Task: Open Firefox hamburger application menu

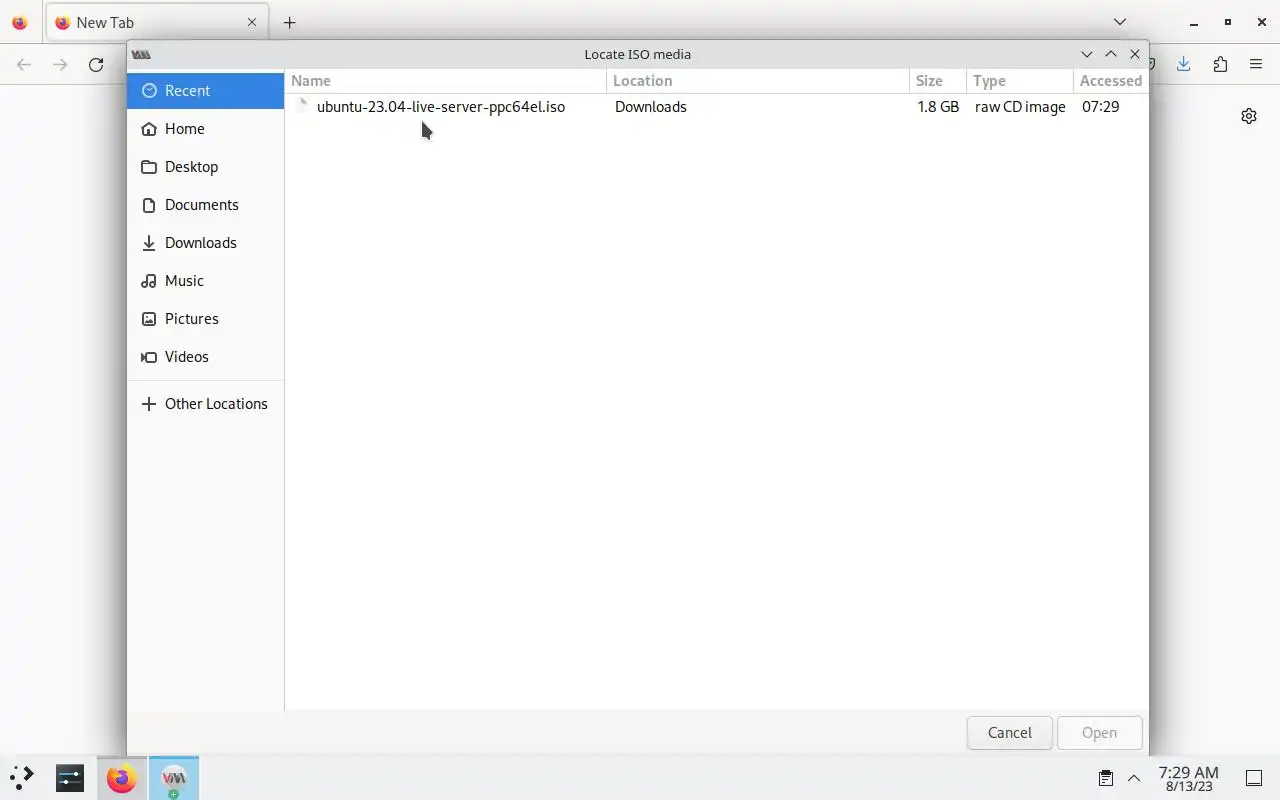Action: [1256, 64]
